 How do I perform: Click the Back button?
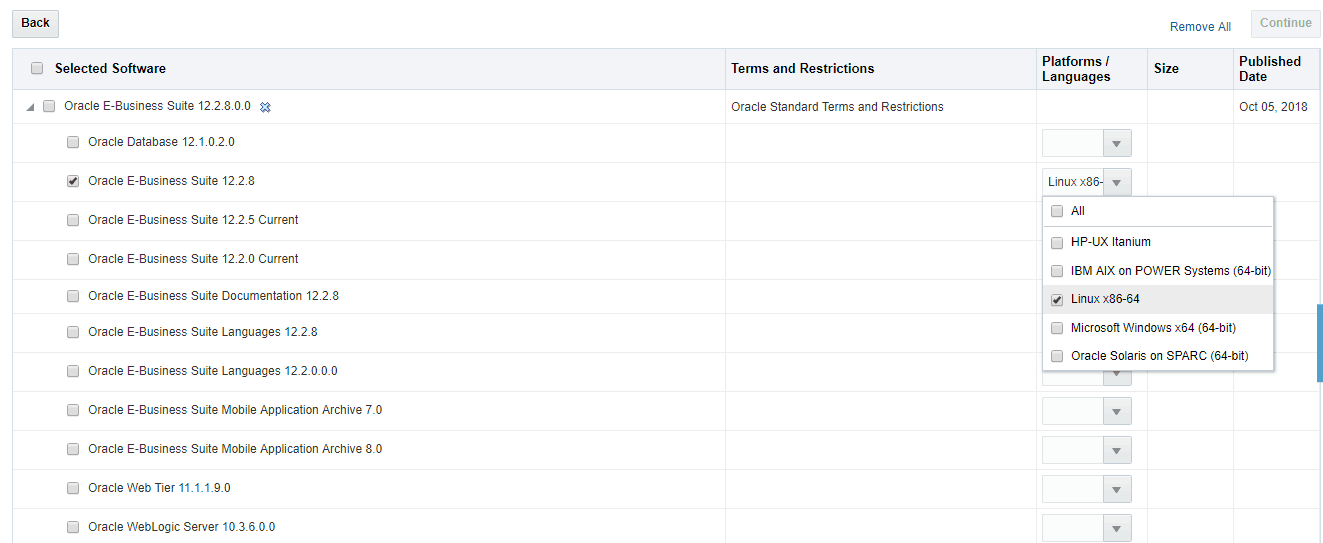pos(35,23)
